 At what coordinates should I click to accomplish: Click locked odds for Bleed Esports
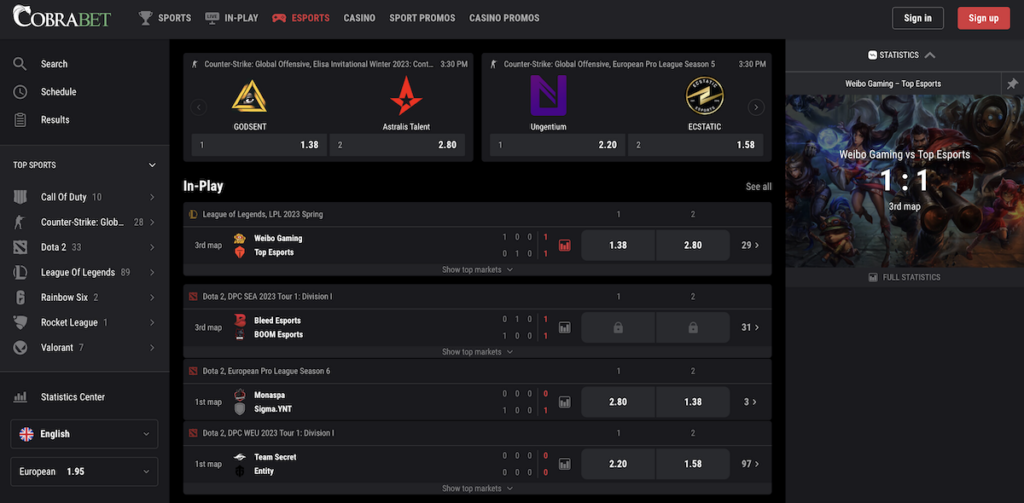point(618,328)
